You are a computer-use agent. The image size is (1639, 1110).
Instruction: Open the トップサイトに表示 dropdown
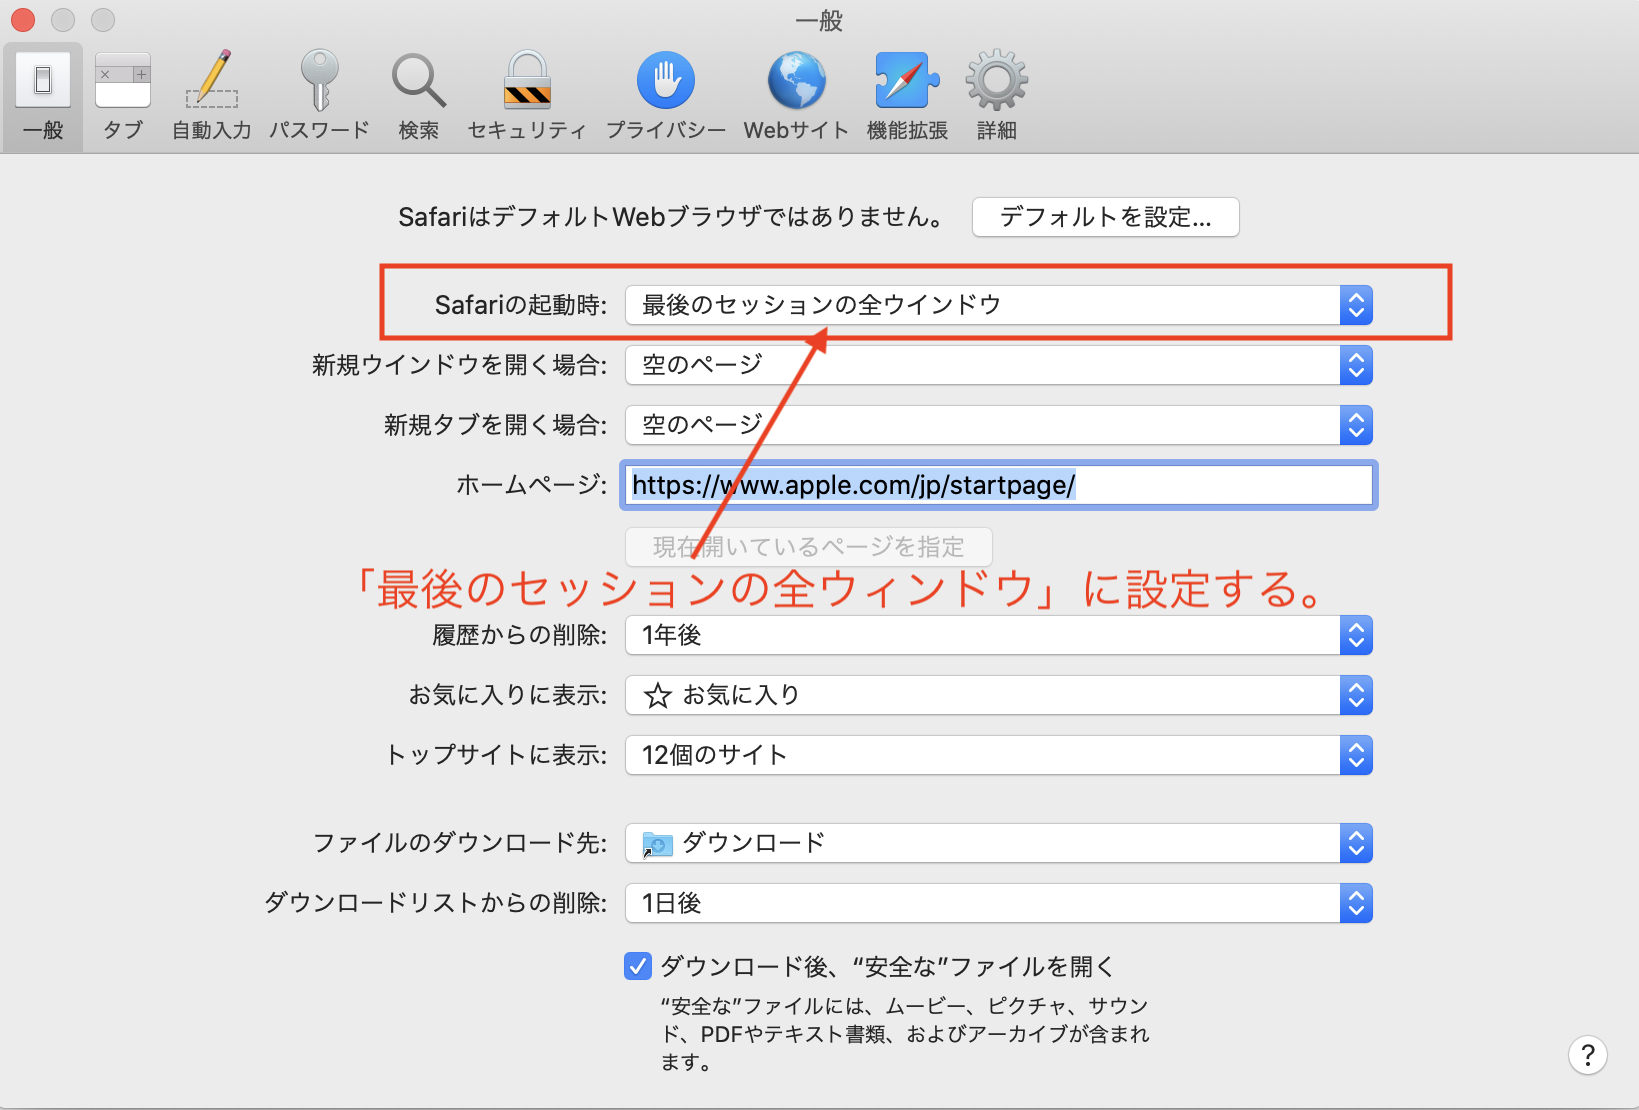[x=999, y=755]
